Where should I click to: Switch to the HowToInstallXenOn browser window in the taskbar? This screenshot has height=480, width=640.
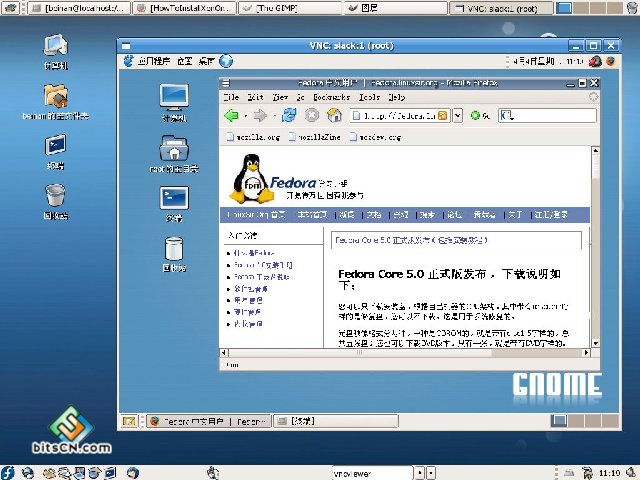(x=184, y=8)
